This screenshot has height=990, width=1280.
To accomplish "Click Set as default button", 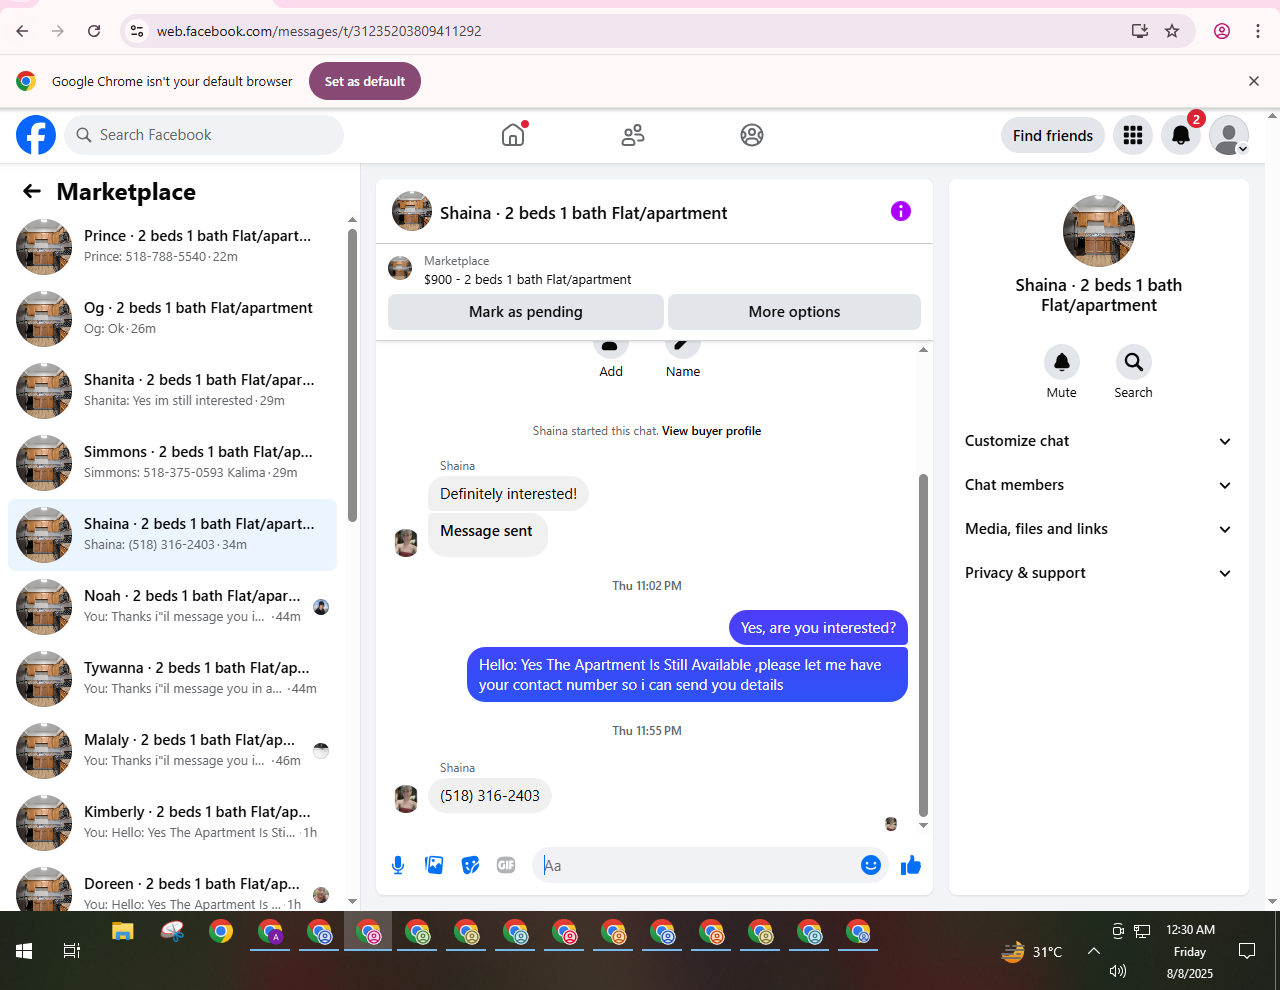I will (x=365, y=81).
